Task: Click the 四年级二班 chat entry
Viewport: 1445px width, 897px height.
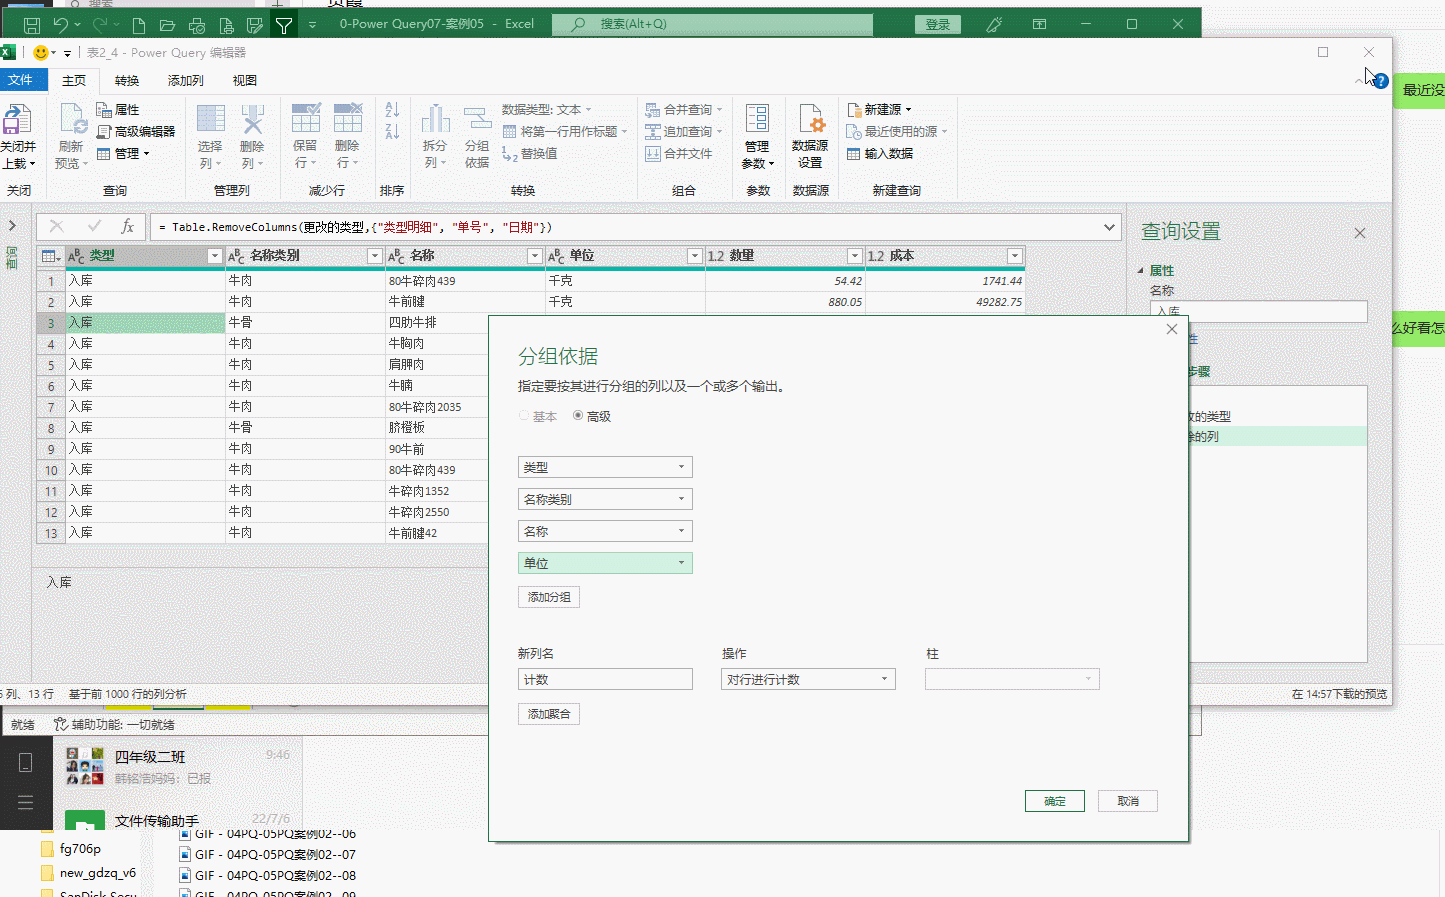Action: [x=178, y=766]
